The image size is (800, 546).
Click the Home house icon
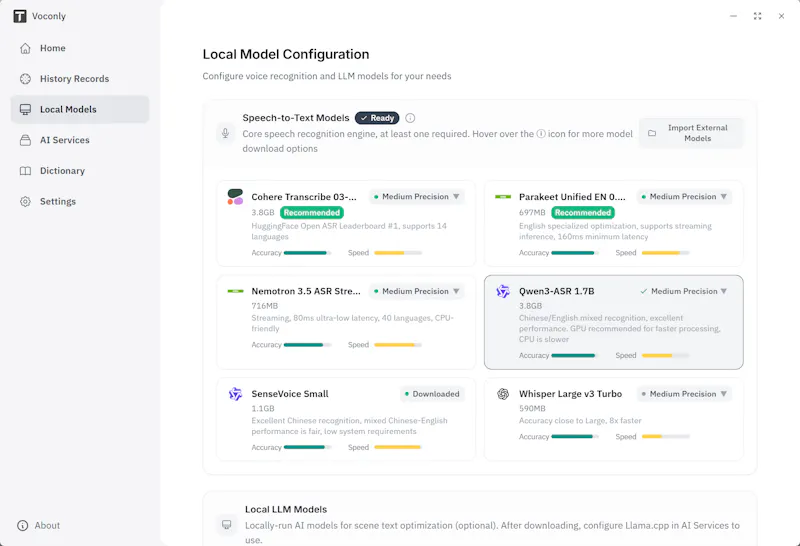click(25, 48)
